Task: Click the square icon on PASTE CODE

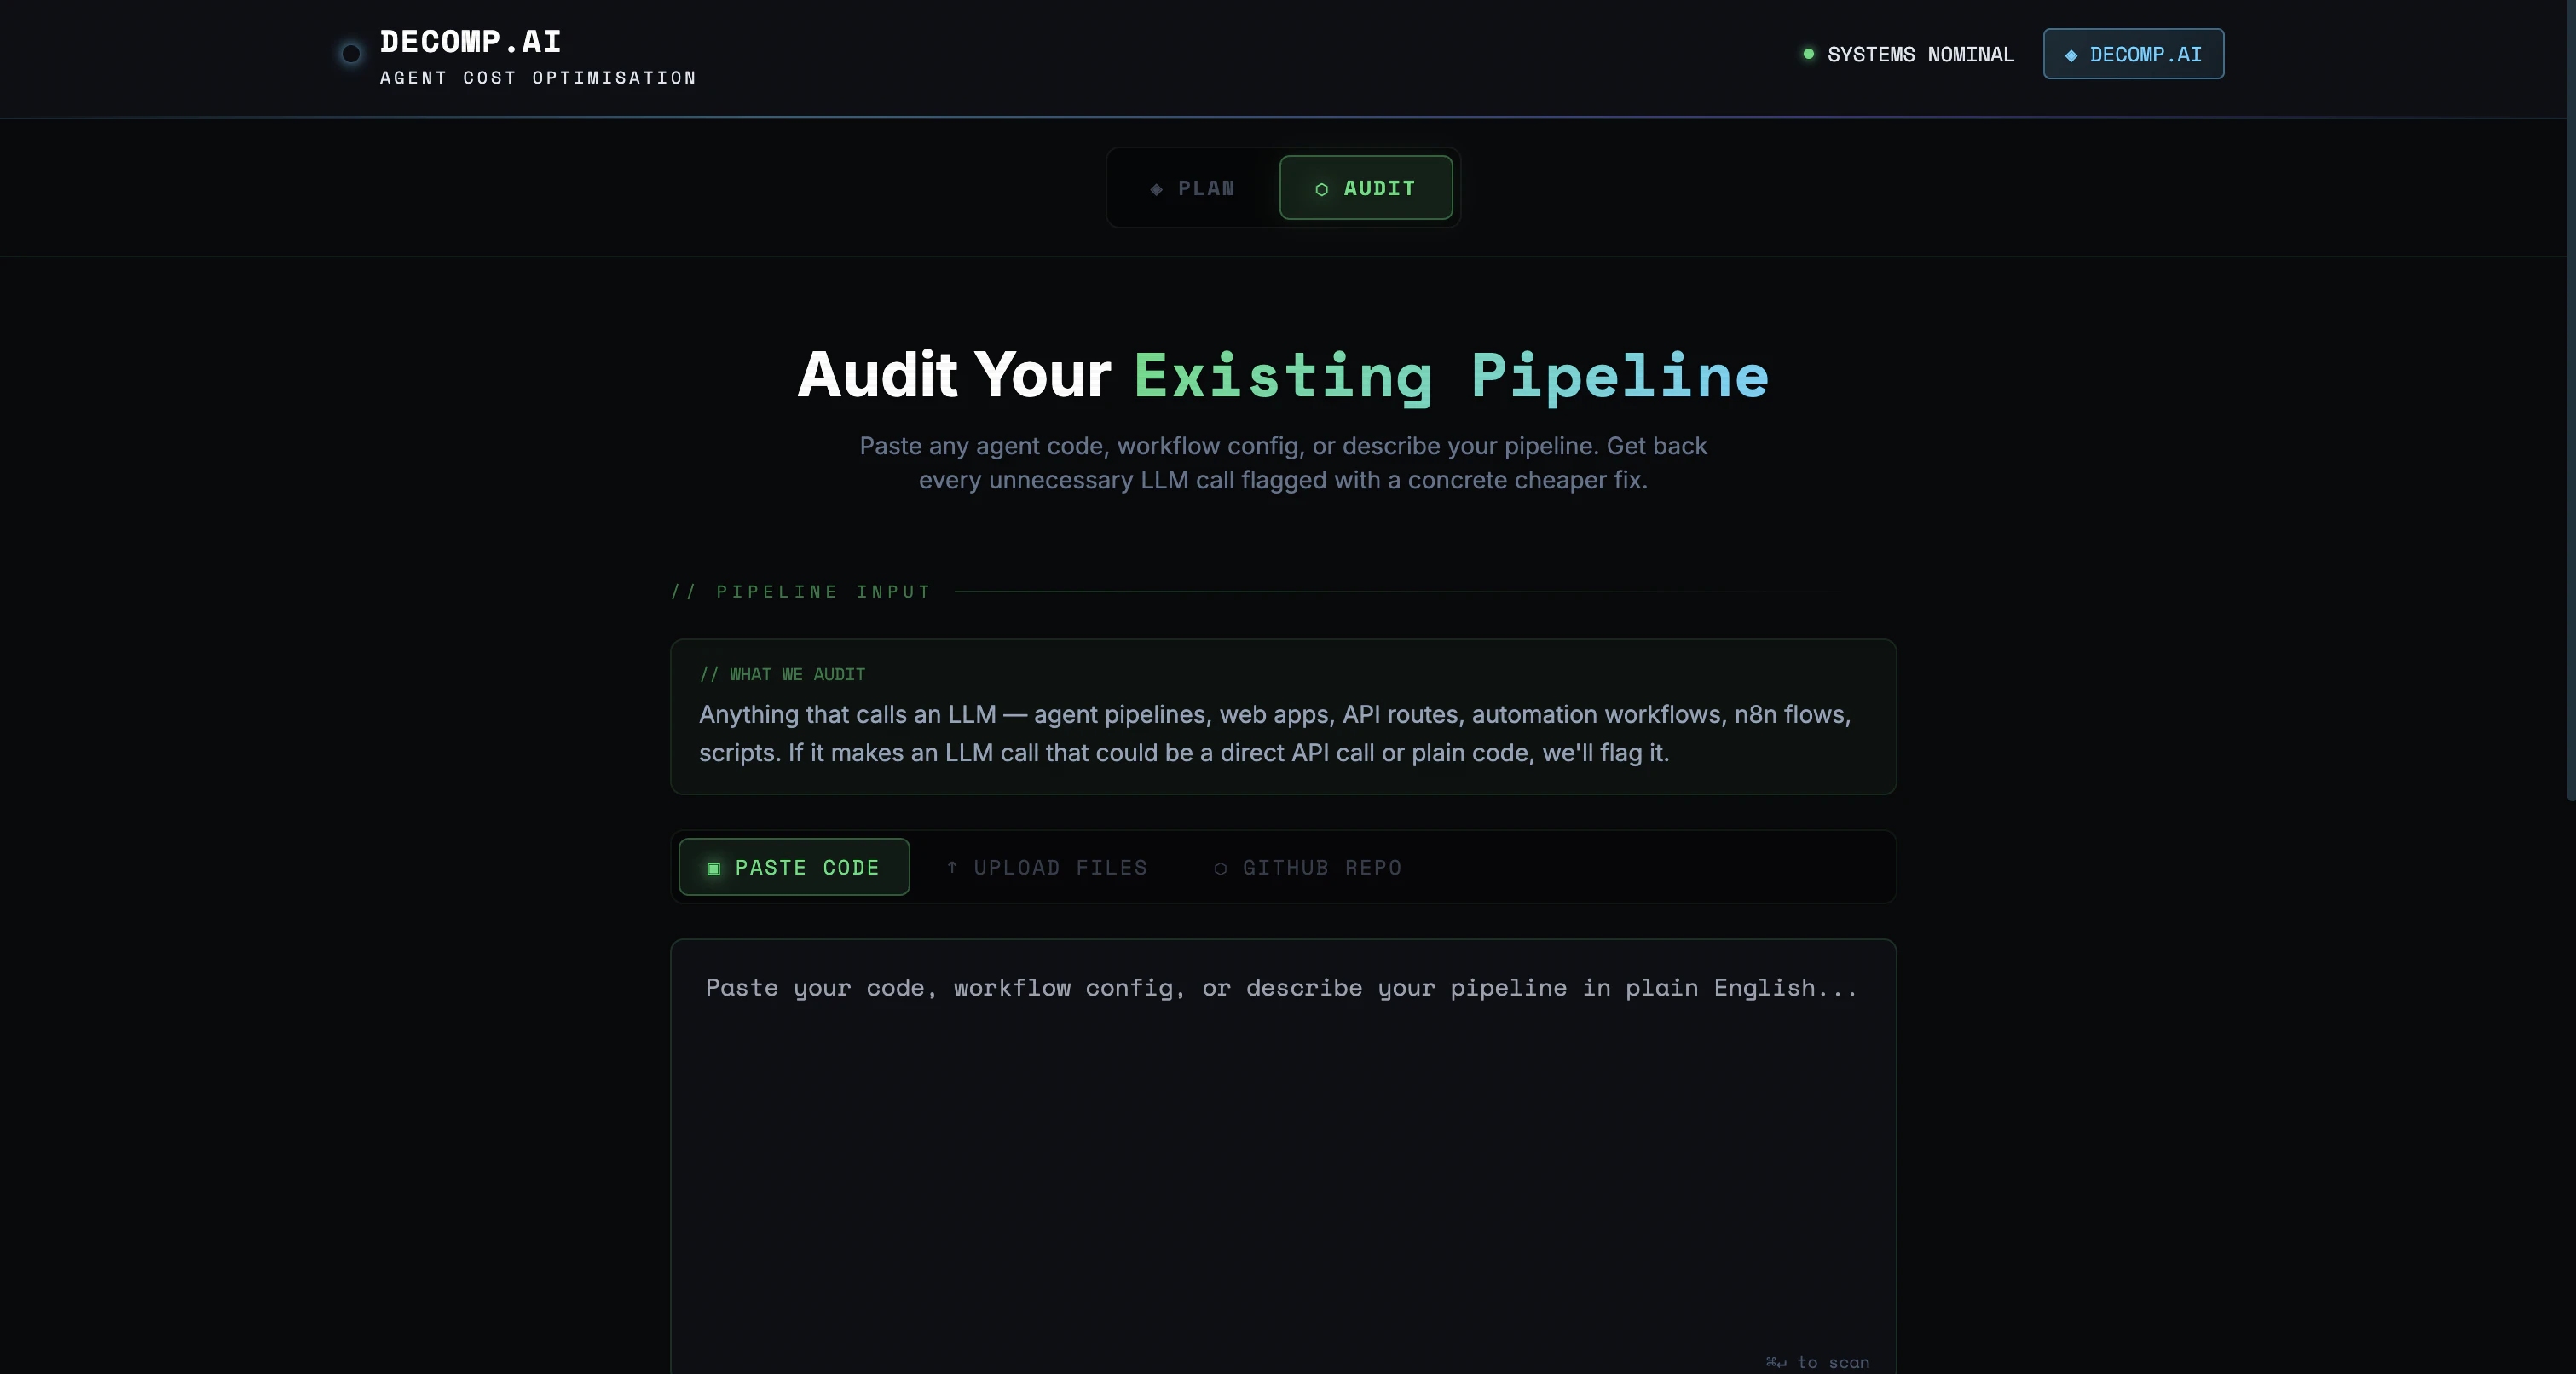Action: click(713, 869)
